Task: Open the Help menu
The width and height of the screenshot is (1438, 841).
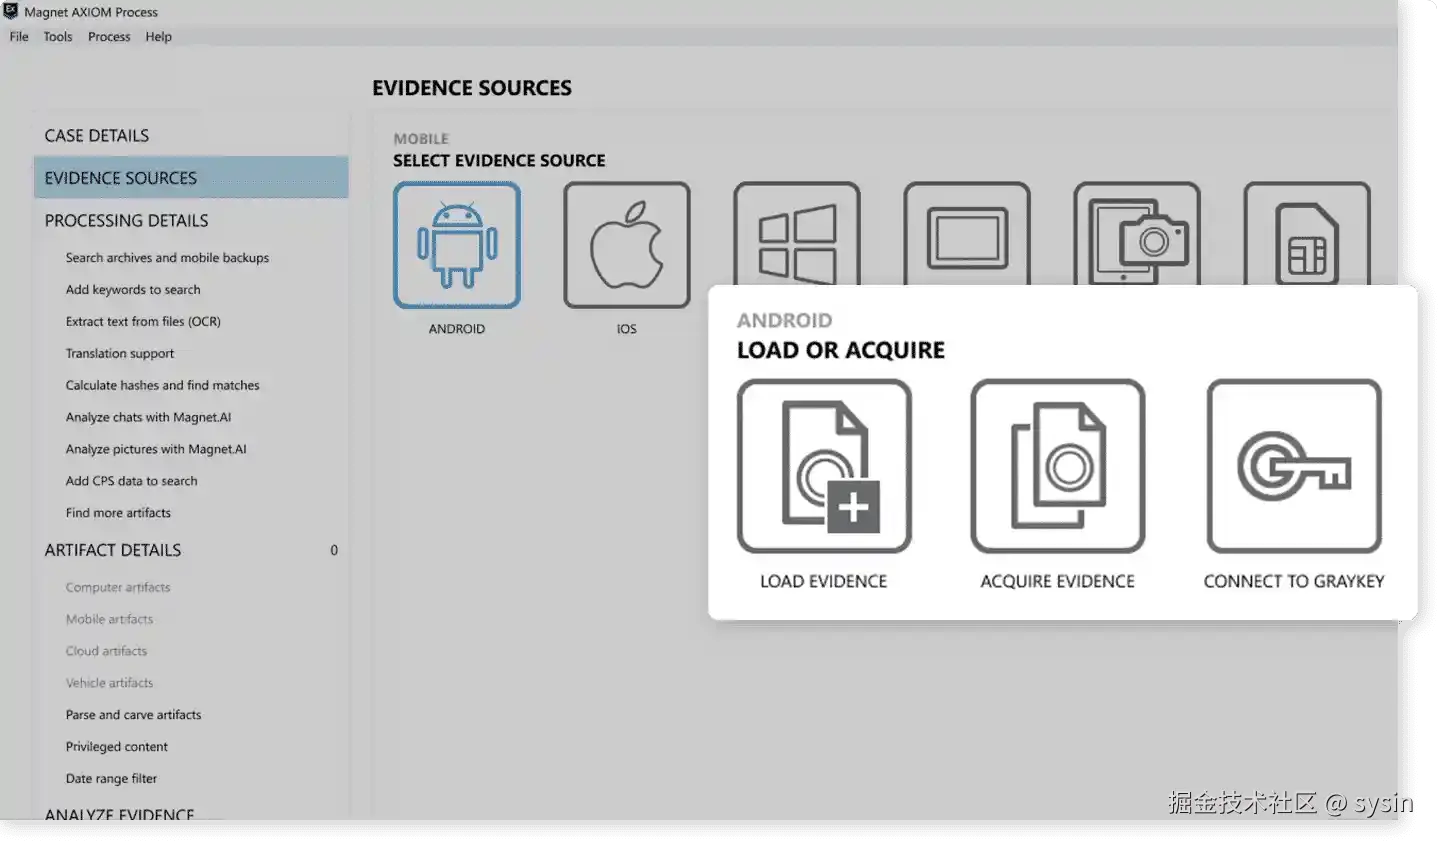Action: (x=158, y=37)
